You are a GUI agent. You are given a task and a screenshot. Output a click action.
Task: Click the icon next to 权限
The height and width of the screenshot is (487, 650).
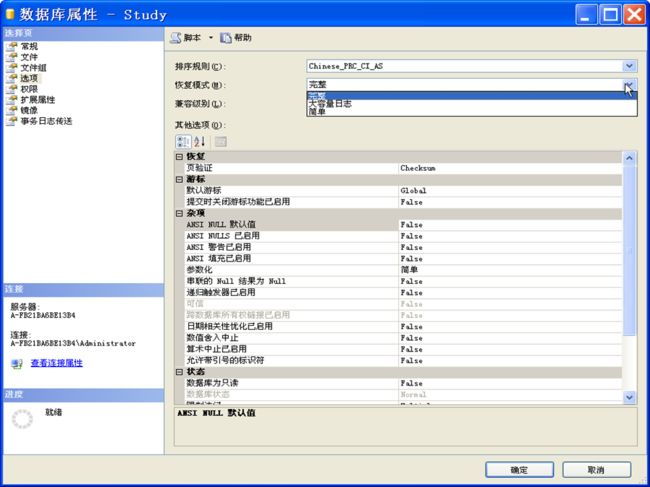[12, 89]
